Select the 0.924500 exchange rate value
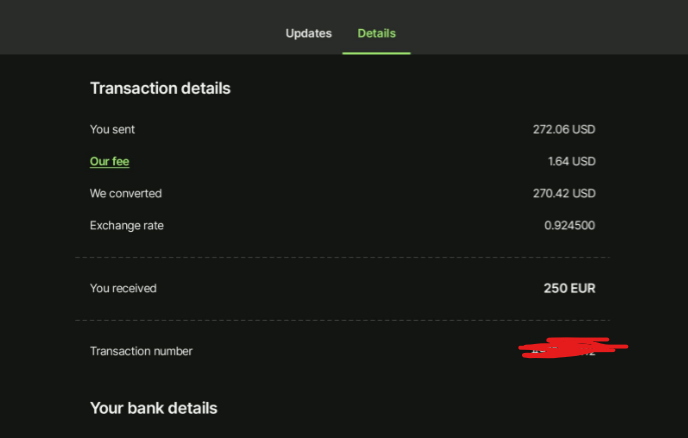Viewport: 688px width, 438px height. pyautogui.click(x=569, y=225)
